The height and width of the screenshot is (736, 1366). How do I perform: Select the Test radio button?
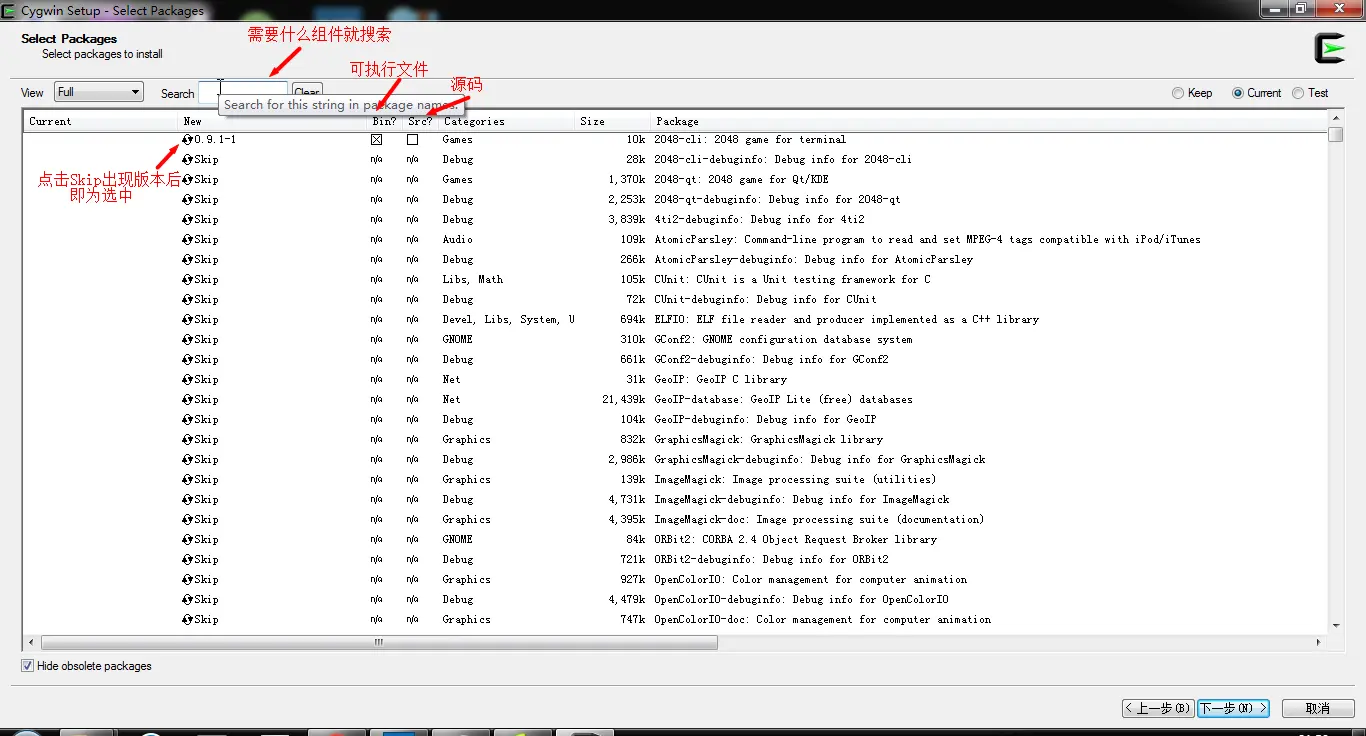coord(1298,93)
